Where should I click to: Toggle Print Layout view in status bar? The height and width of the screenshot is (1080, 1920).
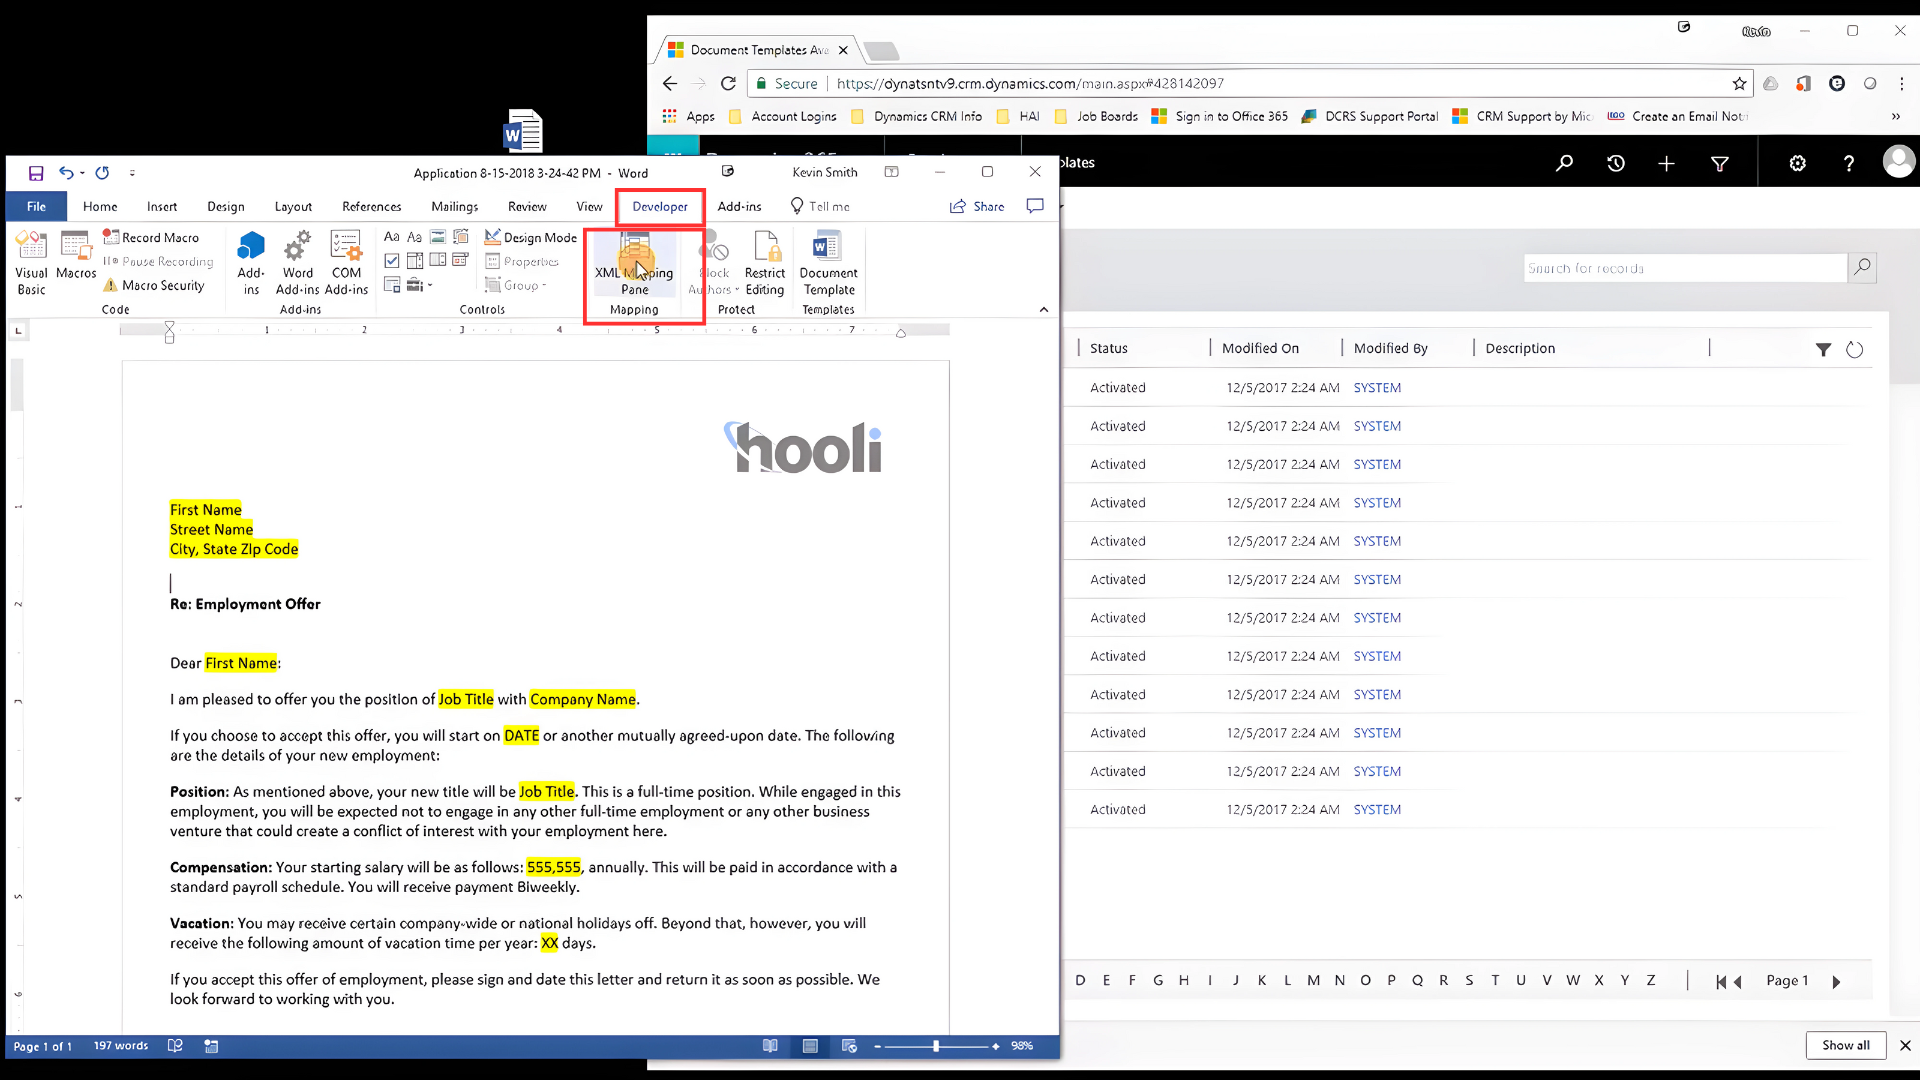(x=810, y=1046)
